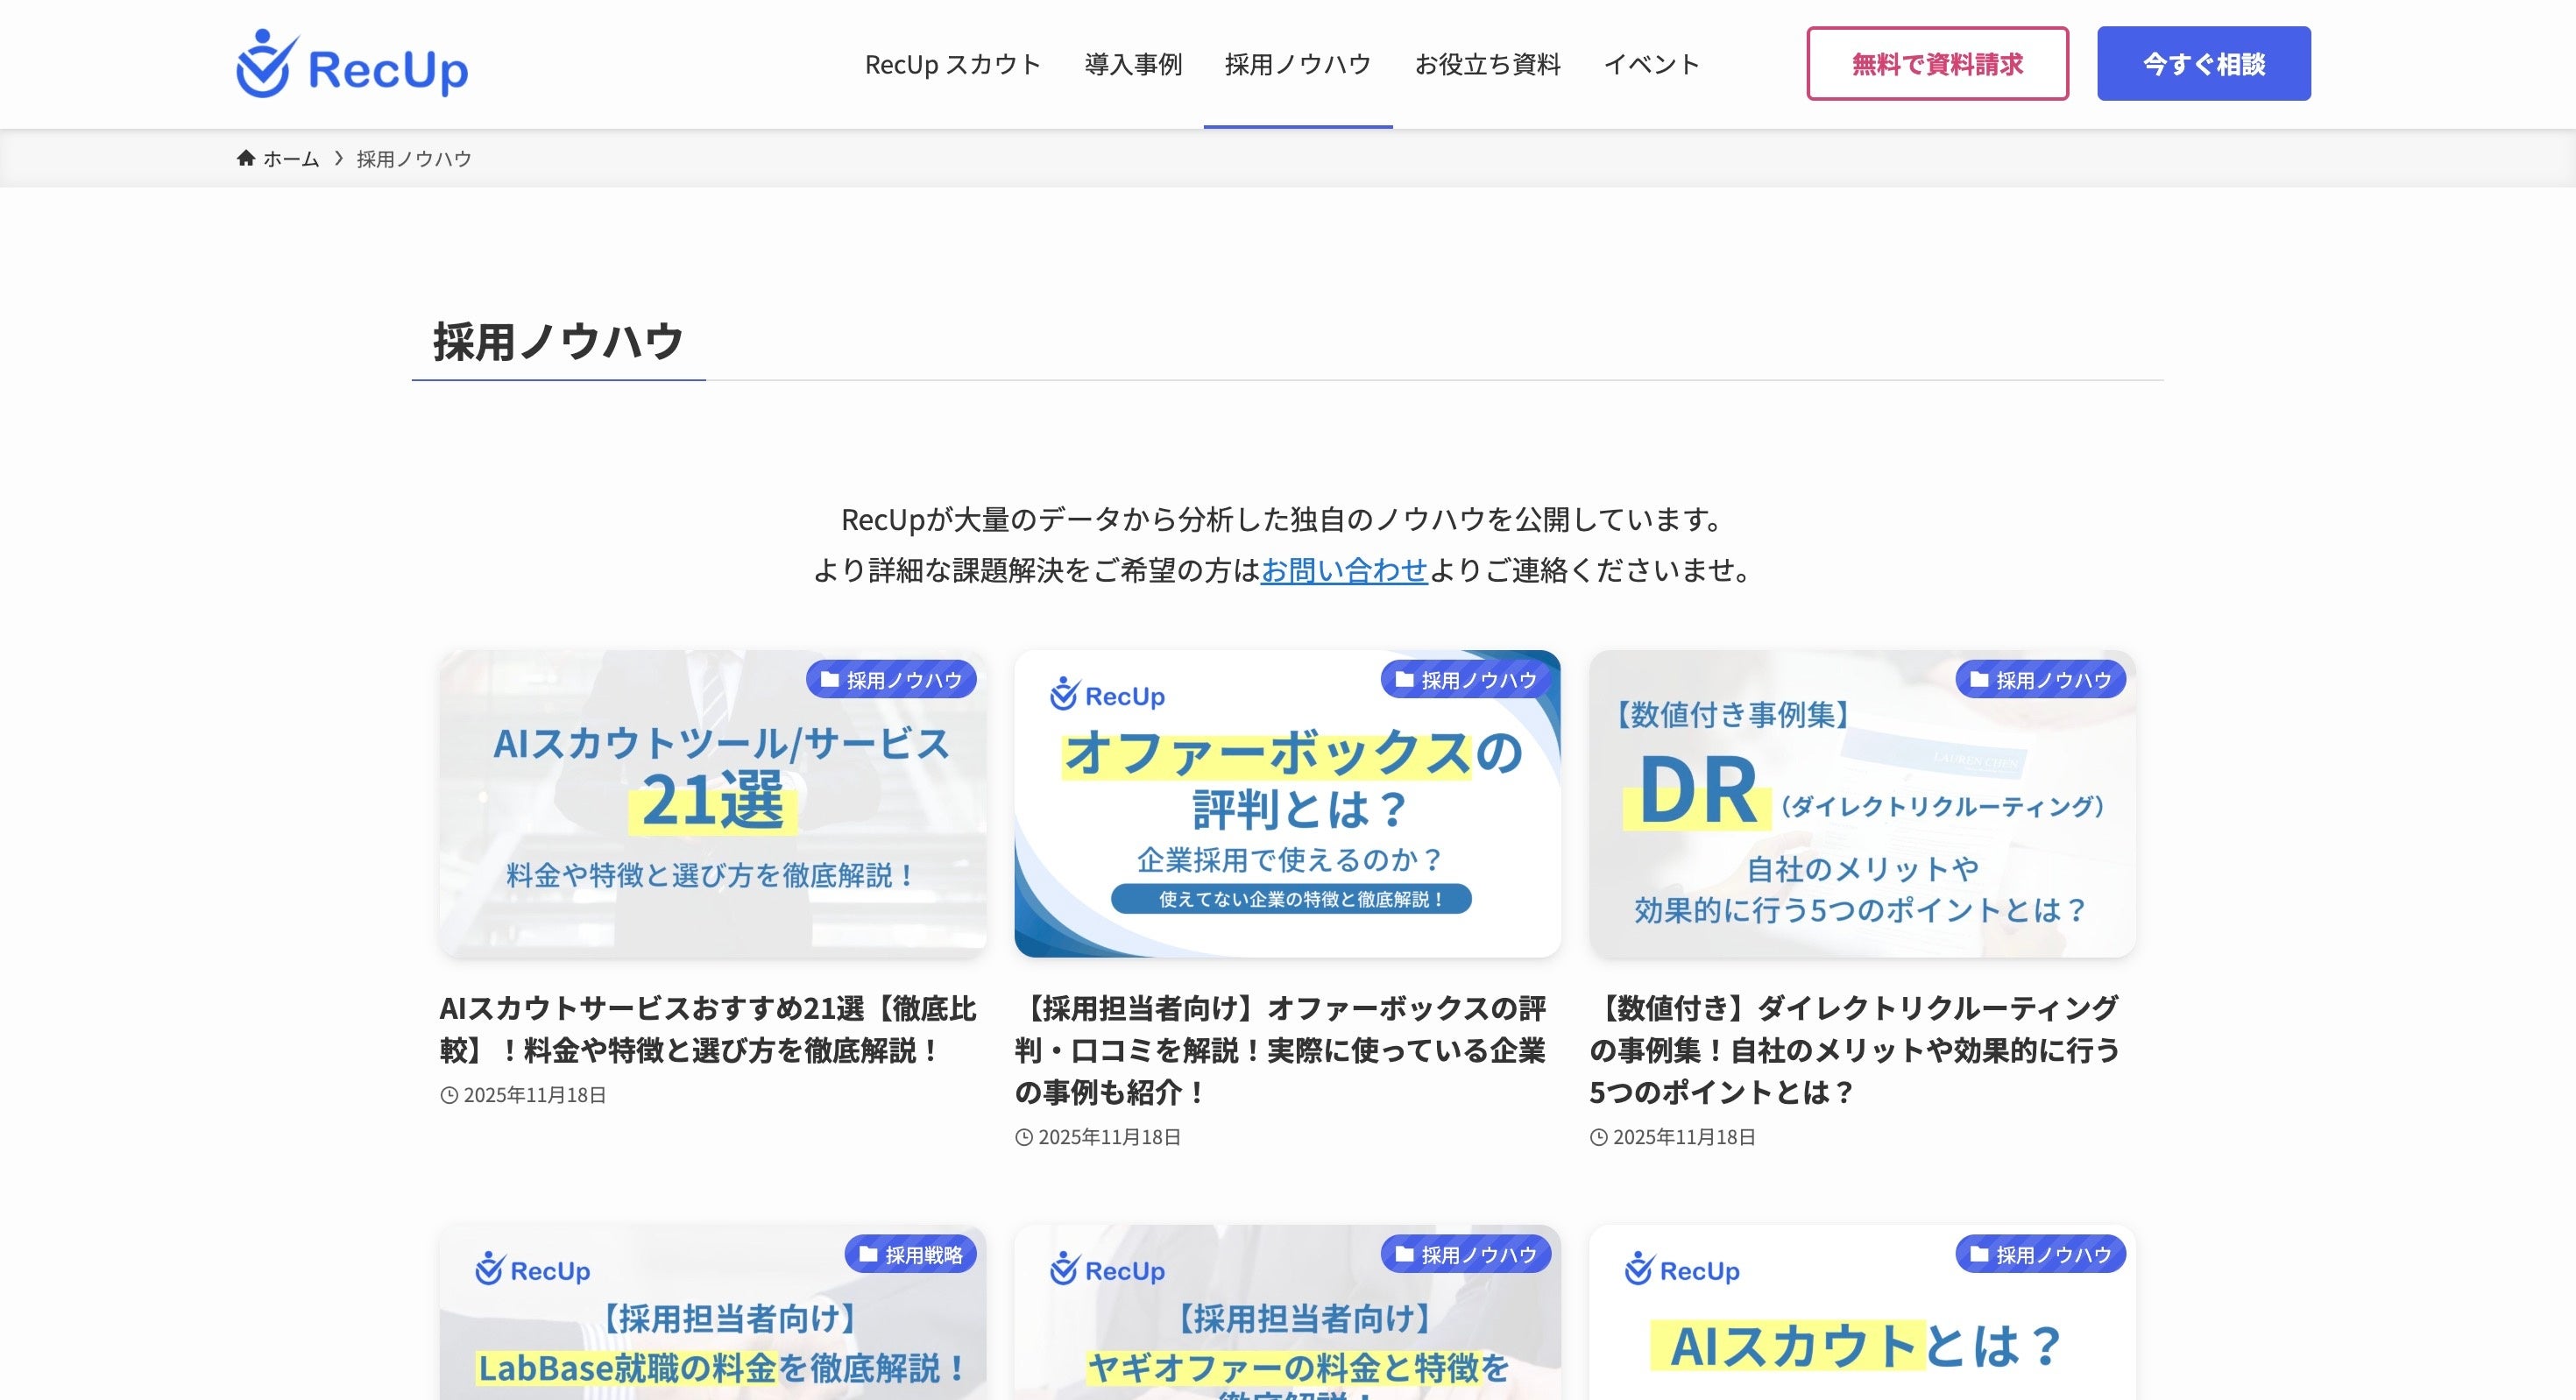Click the 採用ノウハウ tag on AIスカウト21選 card
Screen dimensions: 2576x1400
click(x=891, y=680)
